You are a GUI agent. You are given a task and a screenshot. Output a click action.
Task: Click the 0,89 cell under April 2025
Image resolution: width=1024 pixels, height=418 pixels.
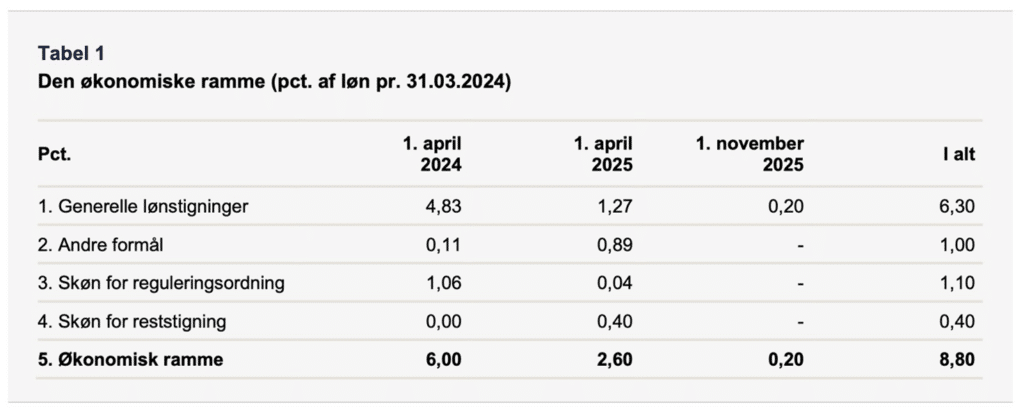pos(616,245)
